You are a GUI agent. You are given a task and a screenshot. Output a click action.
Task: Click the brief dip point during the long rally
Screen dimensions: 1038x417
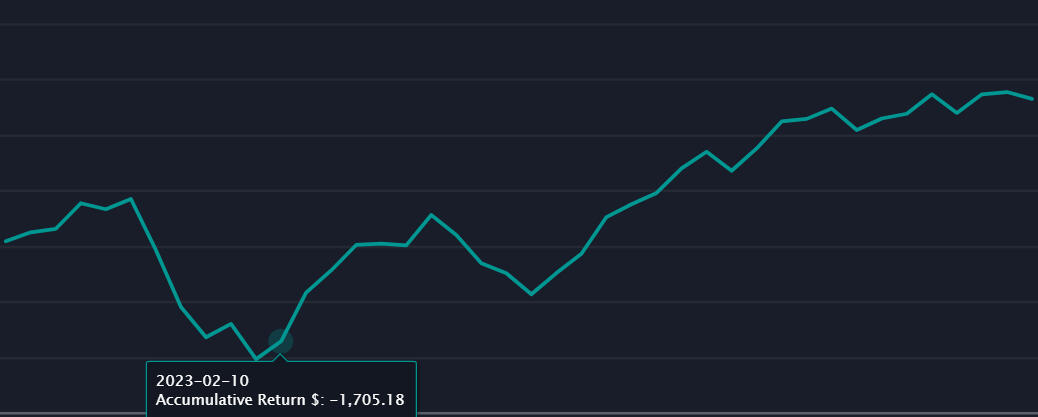732,171
